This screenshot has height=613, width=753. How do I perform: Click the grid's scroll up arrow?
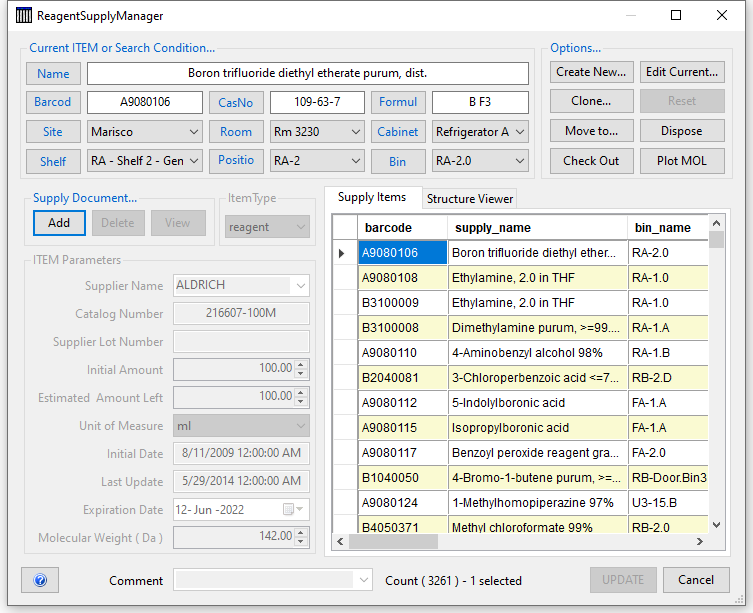point(716,223)
